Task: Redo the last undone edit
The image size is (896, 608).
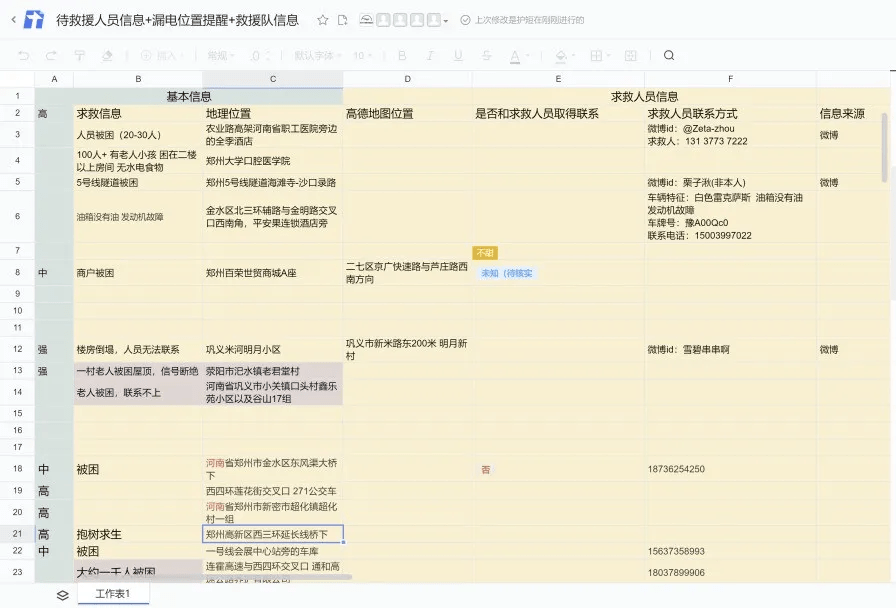Action: point(51,55)
